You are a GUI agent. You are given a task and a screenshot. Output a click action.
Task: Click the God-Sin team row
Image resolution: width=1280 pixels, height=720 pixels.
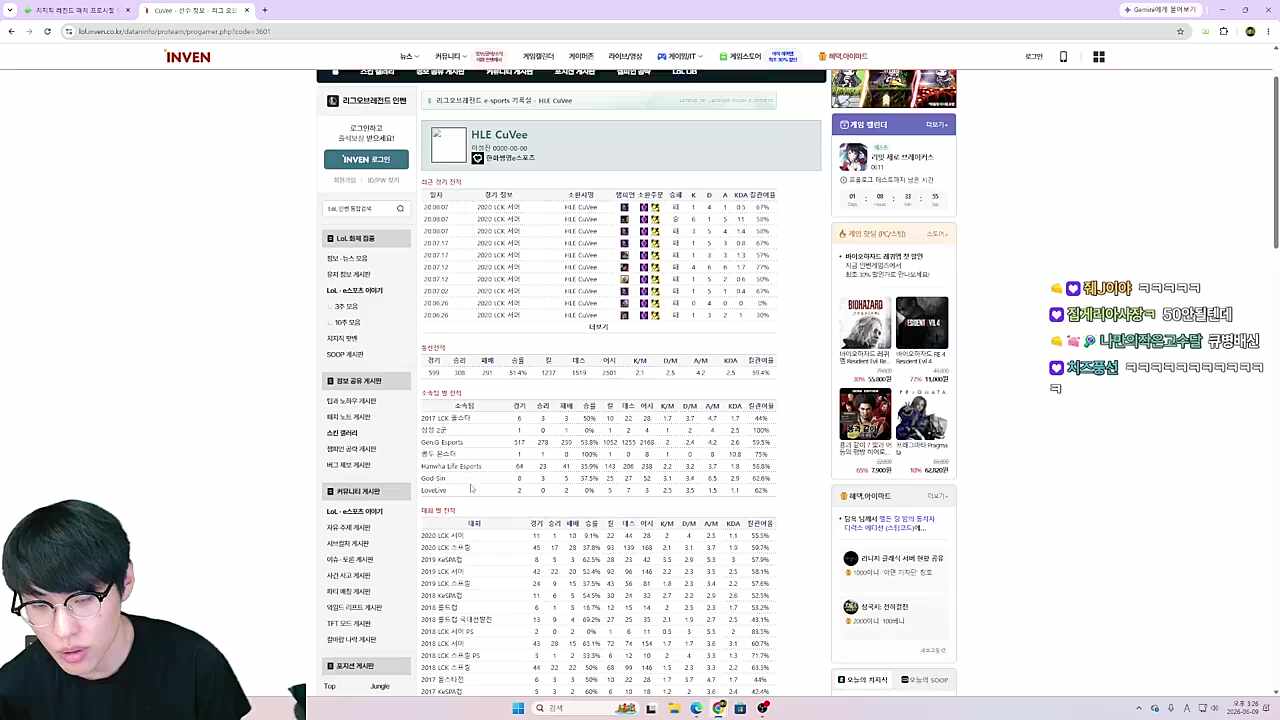tap(598, 478)
